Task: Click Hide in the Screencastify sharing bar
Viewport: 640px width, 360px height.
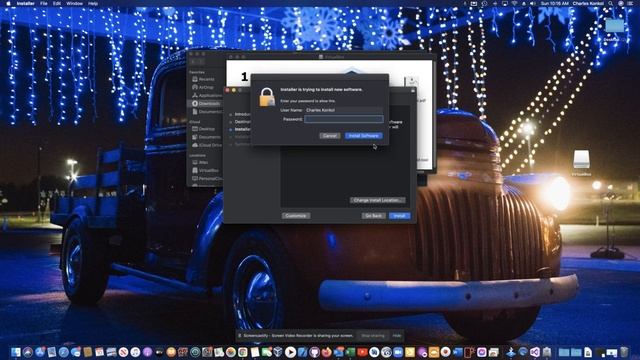Action: coord(397,336)
